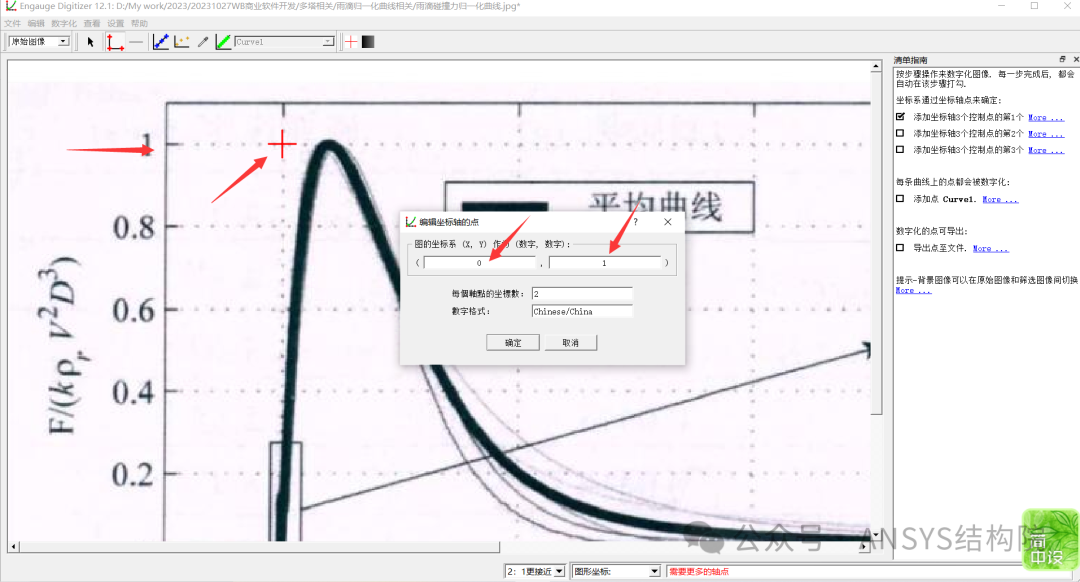
Task: Select the Color Picker eyedropper tool
Action: (x=203, y=42)
